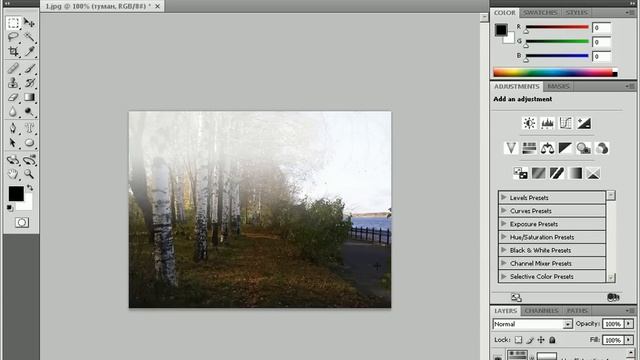Screen dimensions: 640x360
Task: Select the Ellipse shape tool
Action: pyautogui.click(x=29, y=143)
